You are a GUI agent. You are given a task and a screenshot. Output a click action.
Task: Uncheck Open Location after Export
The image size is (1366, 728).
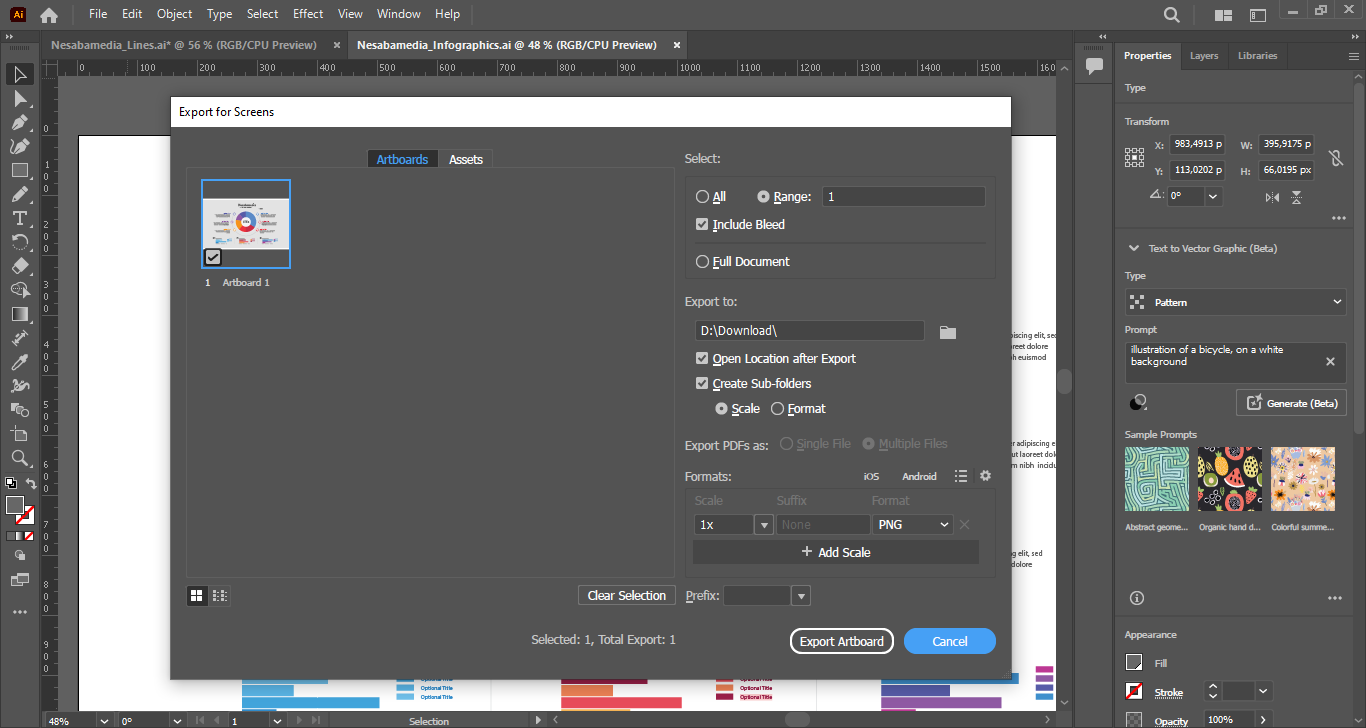tap(702, 358)
